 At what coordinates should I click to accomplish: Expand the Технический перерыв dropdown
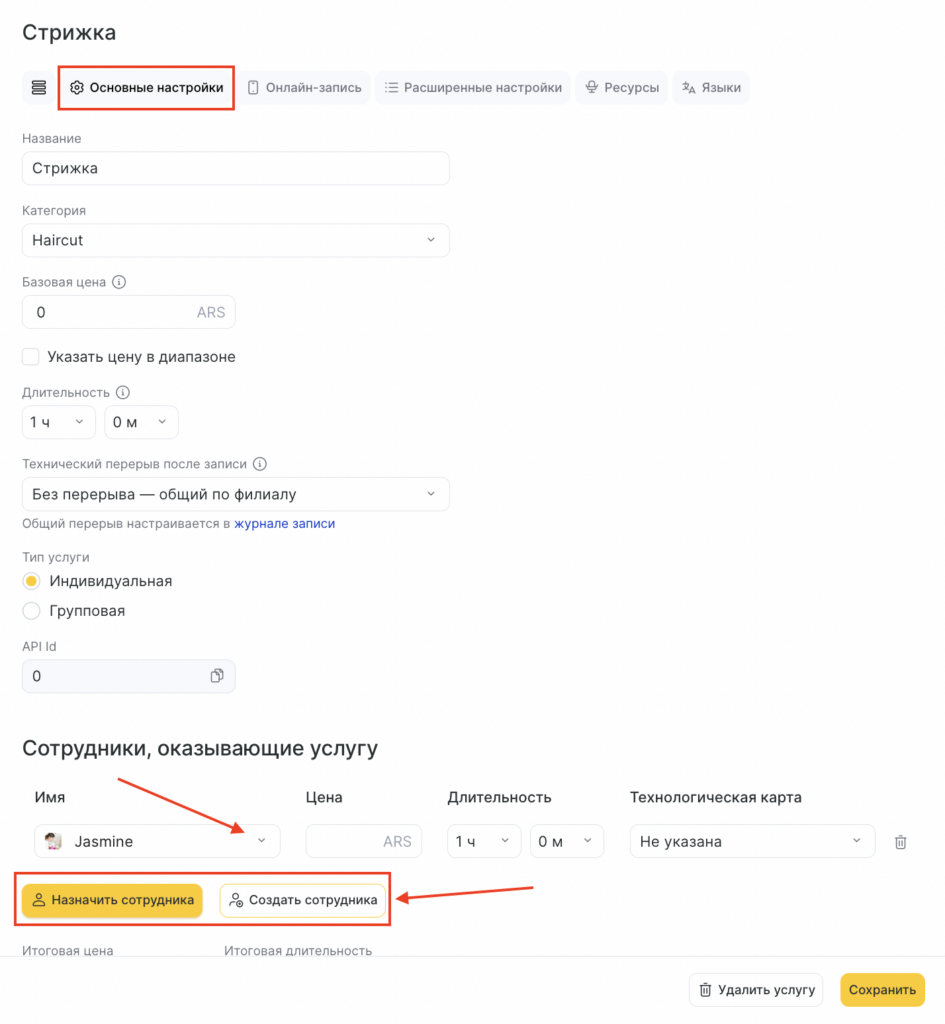(x=235, y=494)
